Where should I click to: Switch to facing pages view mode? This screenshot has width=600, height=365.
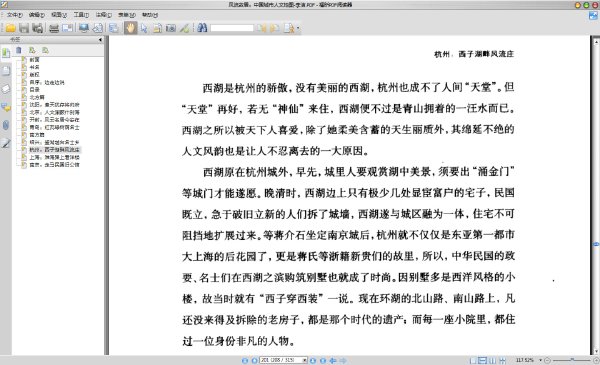[492, 360]
